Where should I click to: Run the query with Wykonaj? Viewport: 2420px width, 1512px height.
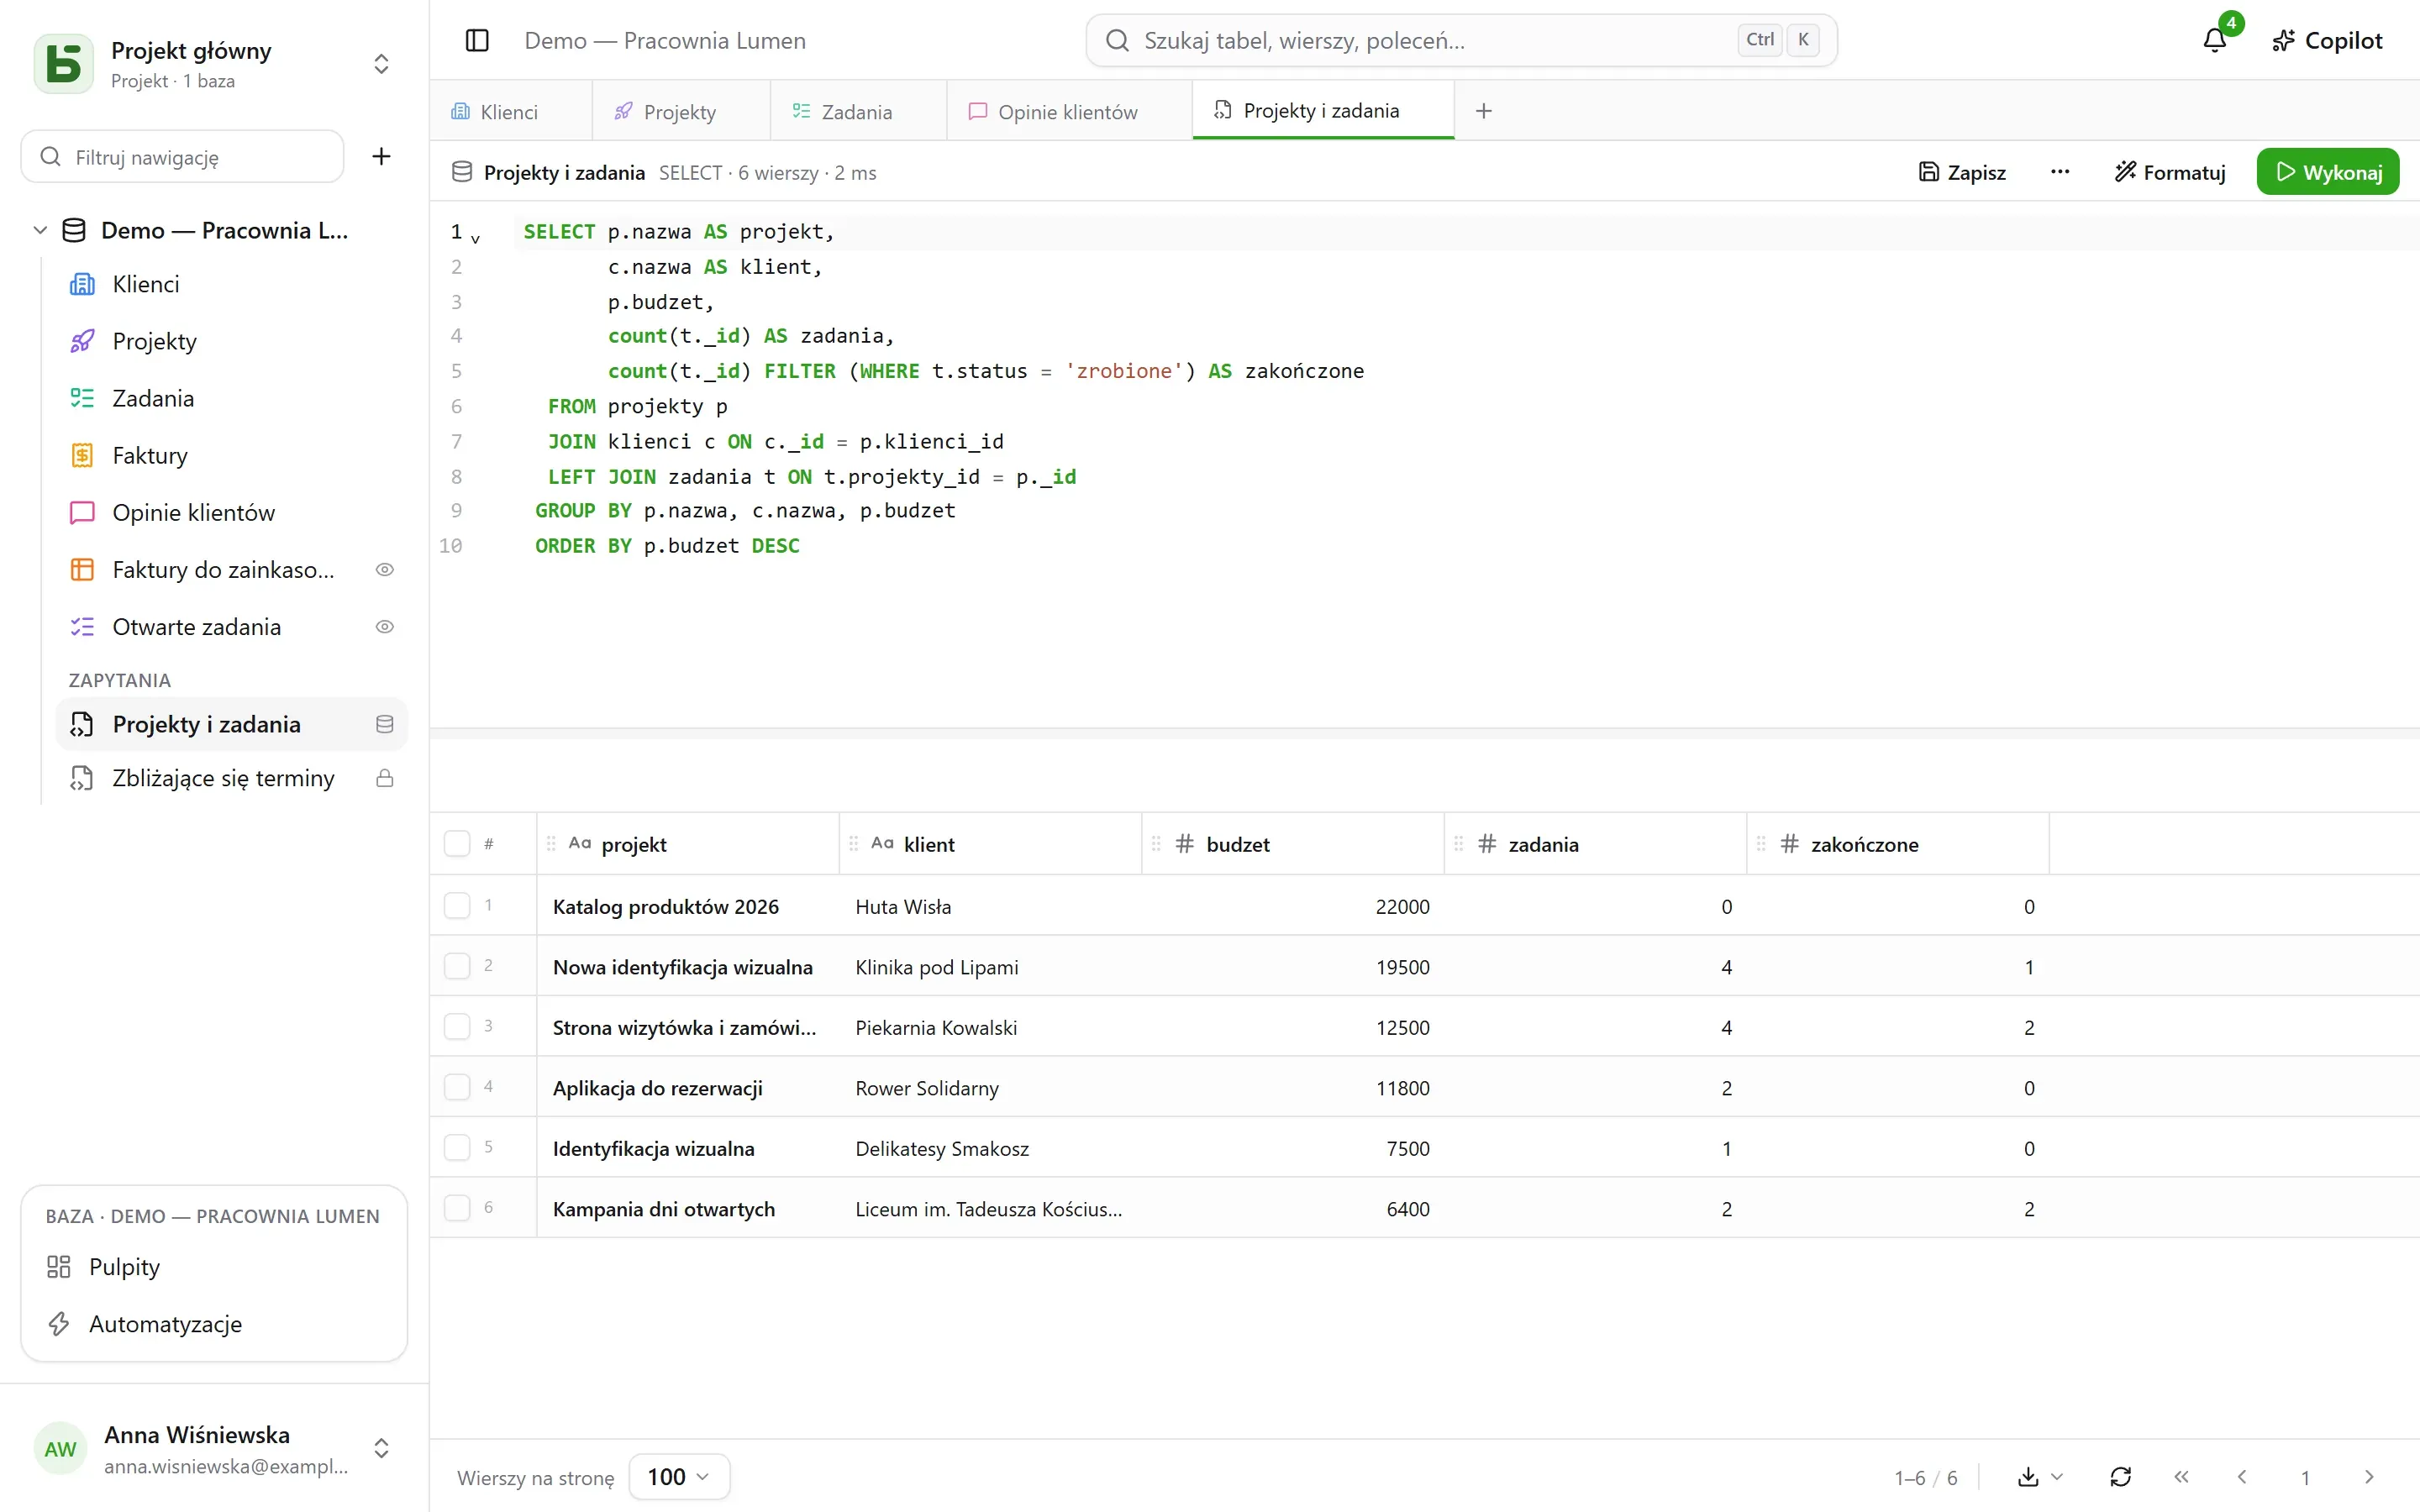click(x=2328, y=172)
